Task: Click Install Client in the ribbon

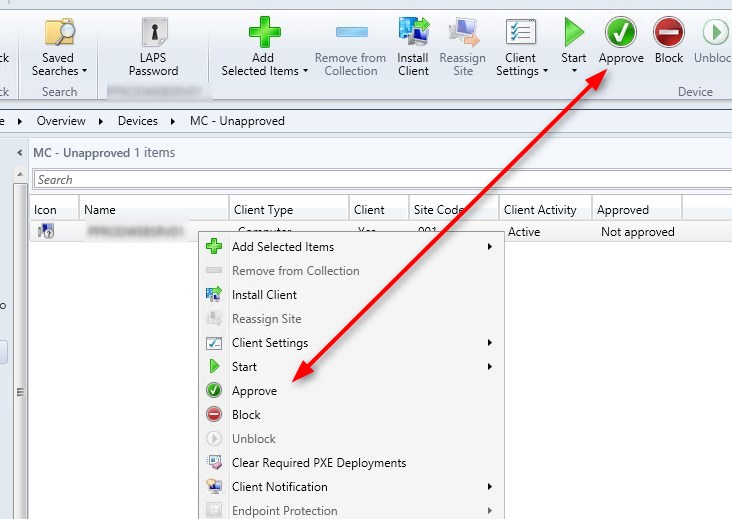Action: pyautogui.click(x=412, y=31)
